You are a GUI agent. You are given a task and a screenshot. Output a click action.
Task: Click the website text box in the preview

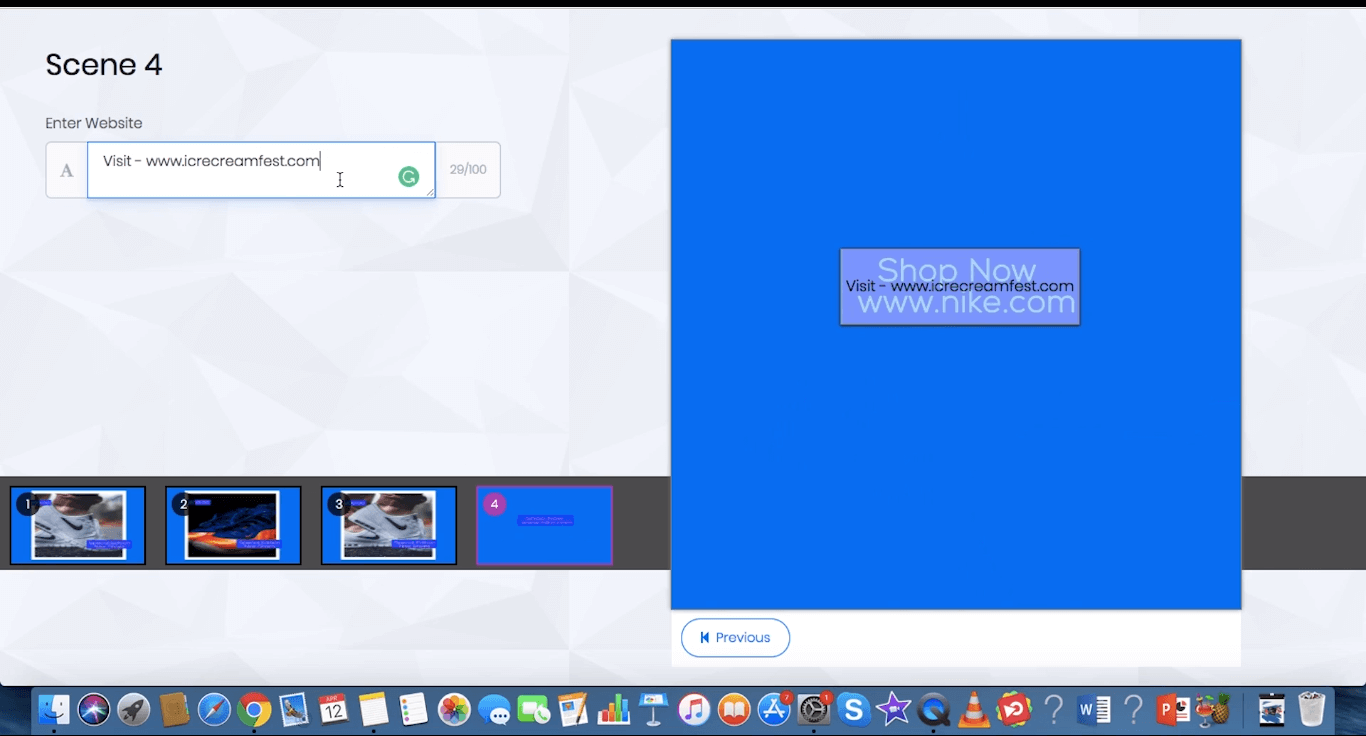(960, 287)
